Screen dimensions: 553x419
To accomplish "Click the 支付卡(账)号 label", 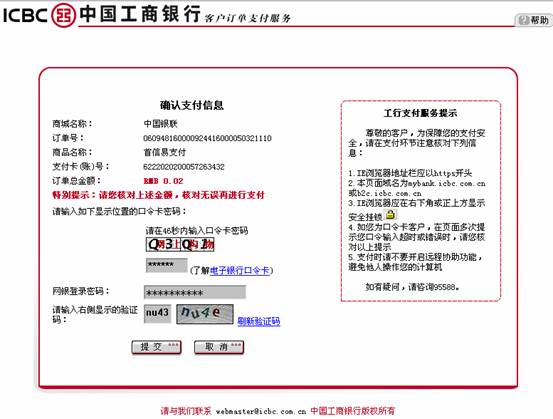I will 81,166.
